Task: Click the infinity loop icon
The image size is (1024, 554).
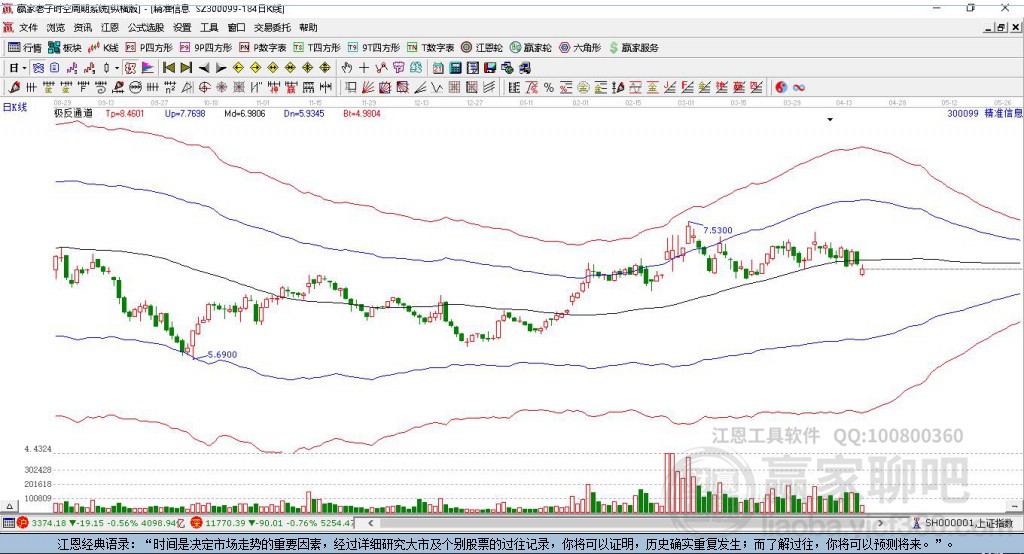Action: [799, 88]
